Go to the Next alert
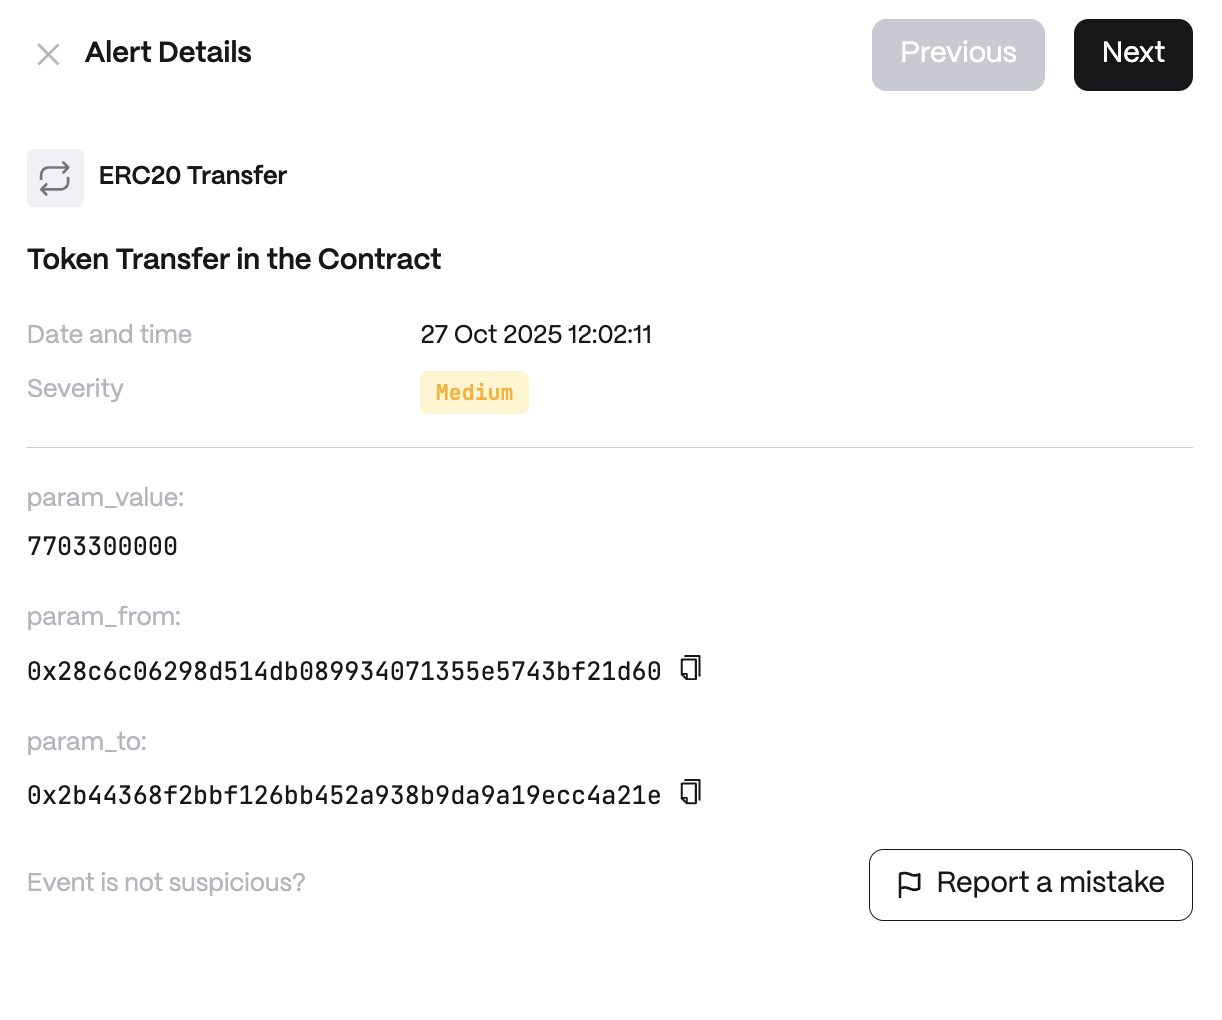The image size is (1222, 1020). 1132,54
